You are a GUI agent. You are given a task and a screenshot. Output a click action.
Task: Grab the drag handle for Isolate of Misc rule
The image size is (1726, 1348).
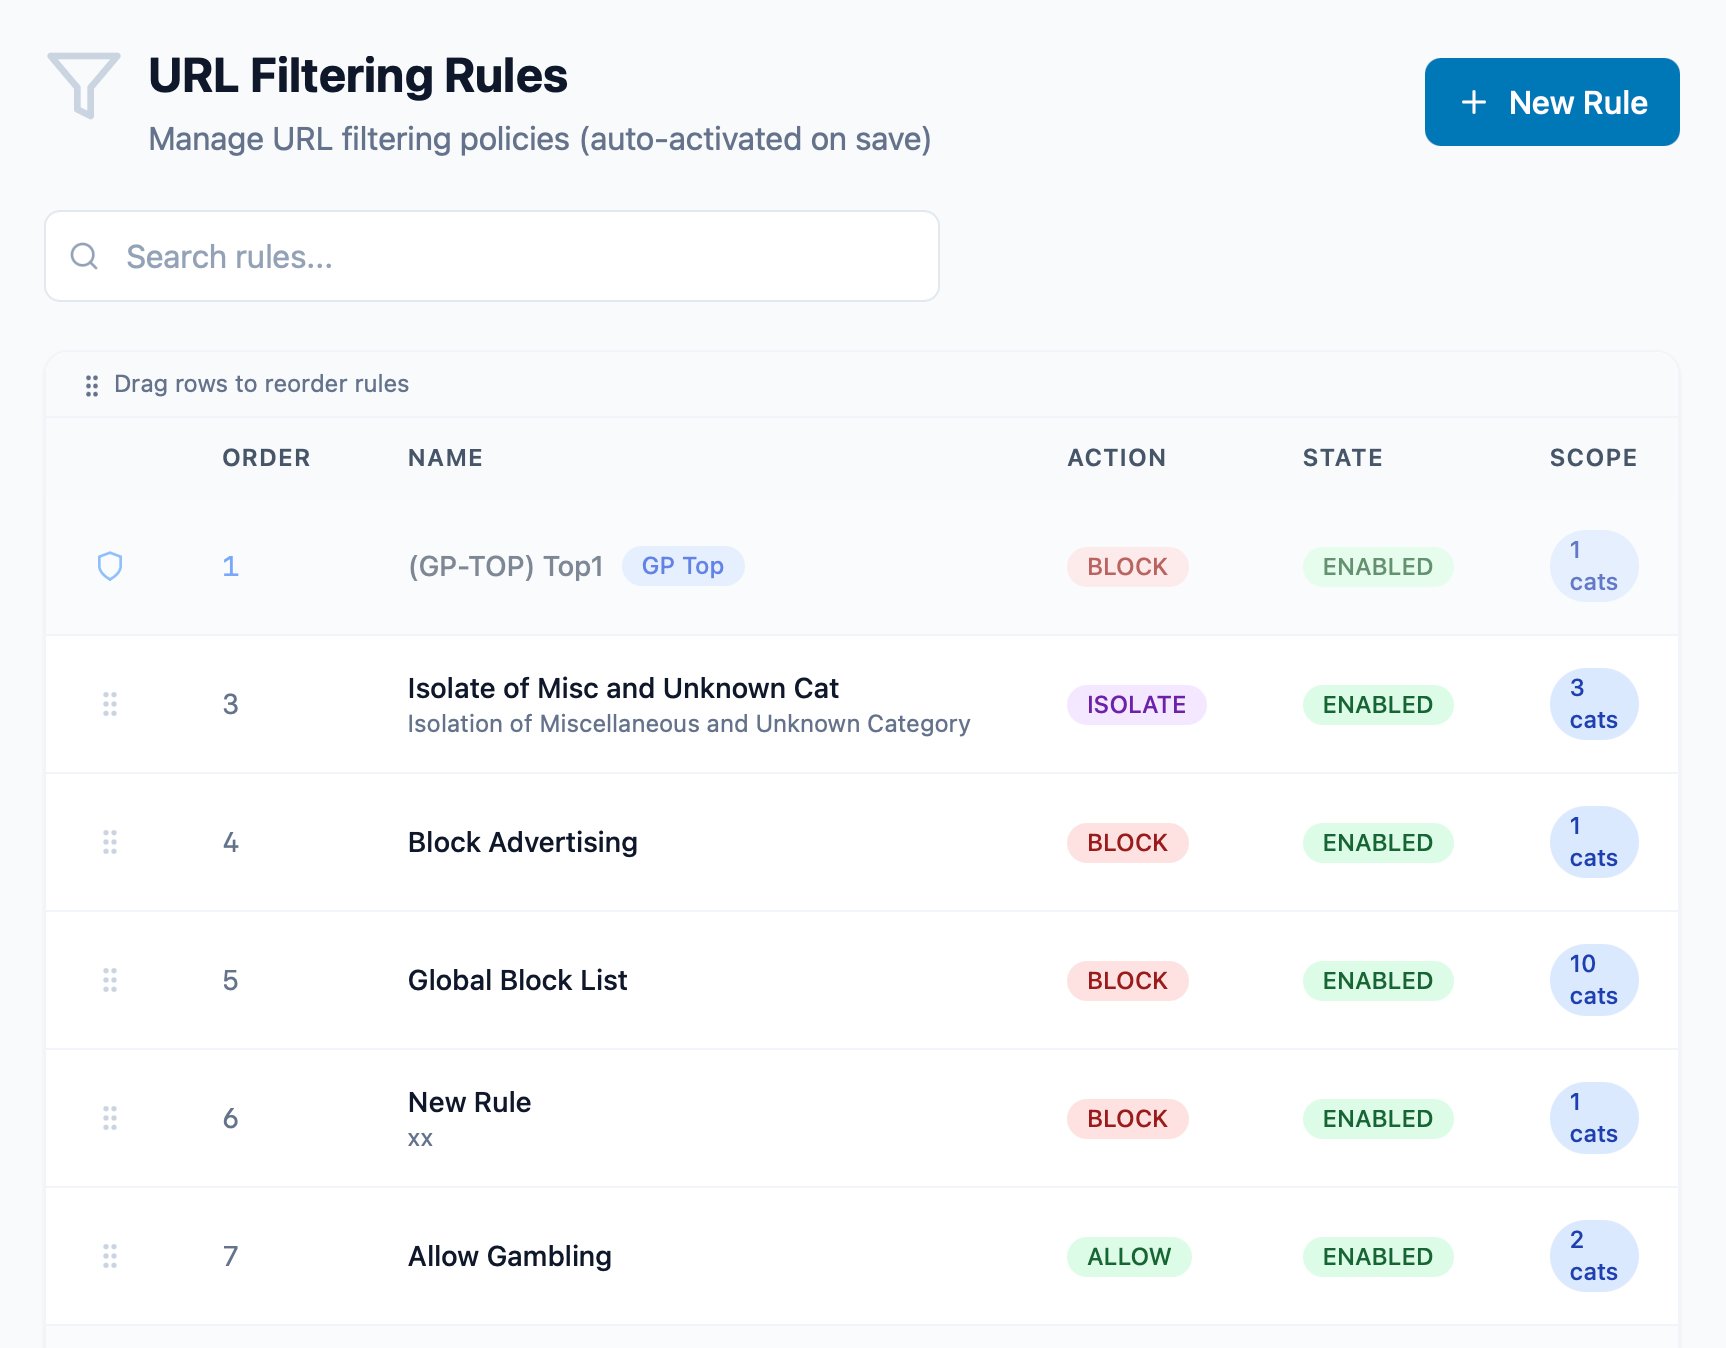click(x=110, y=704)
